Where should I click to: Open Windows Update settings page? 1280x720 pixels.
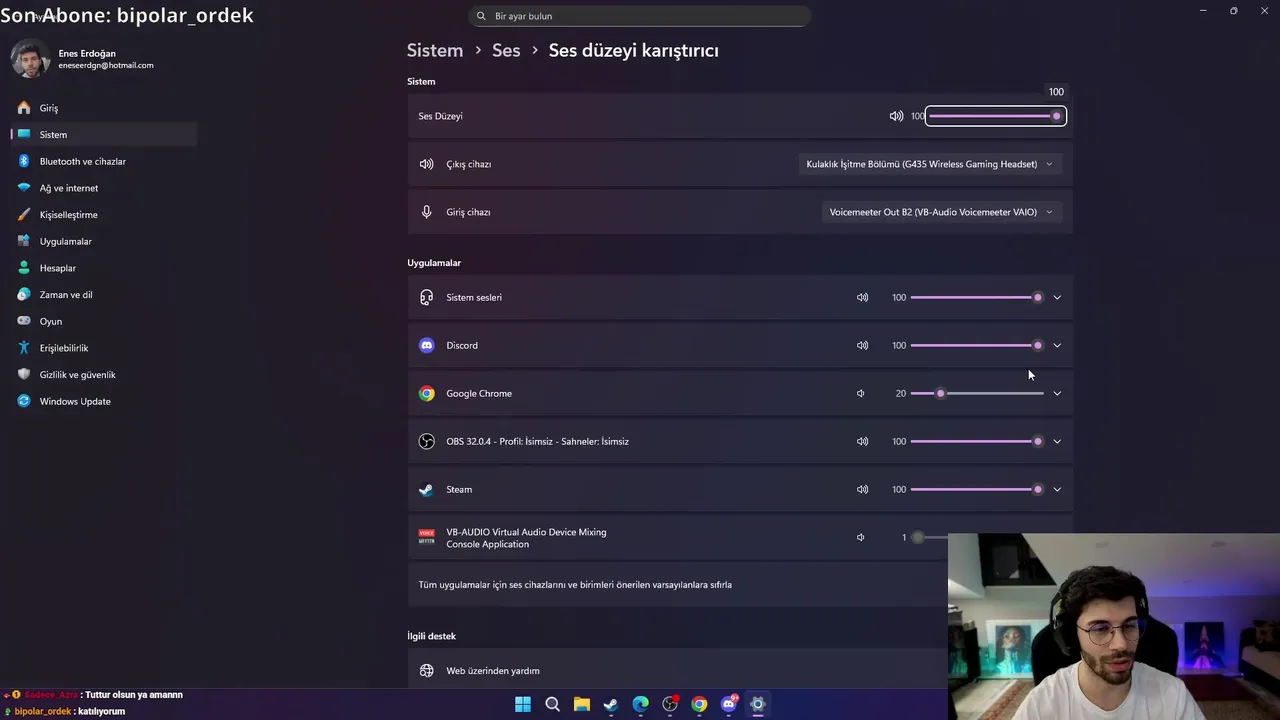[104, 401]
